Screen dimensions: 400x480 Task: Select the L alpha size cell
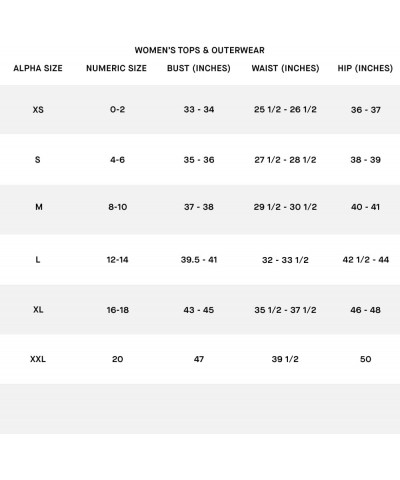click(x=38, y=260)
